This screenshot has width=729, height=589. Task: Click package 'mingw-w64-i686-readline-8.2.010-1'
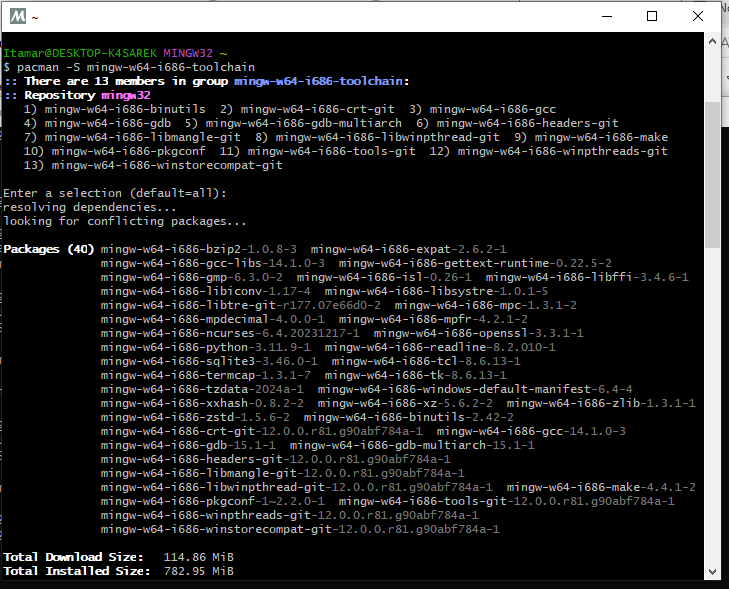pyautogui.click(x=440, y=347)
